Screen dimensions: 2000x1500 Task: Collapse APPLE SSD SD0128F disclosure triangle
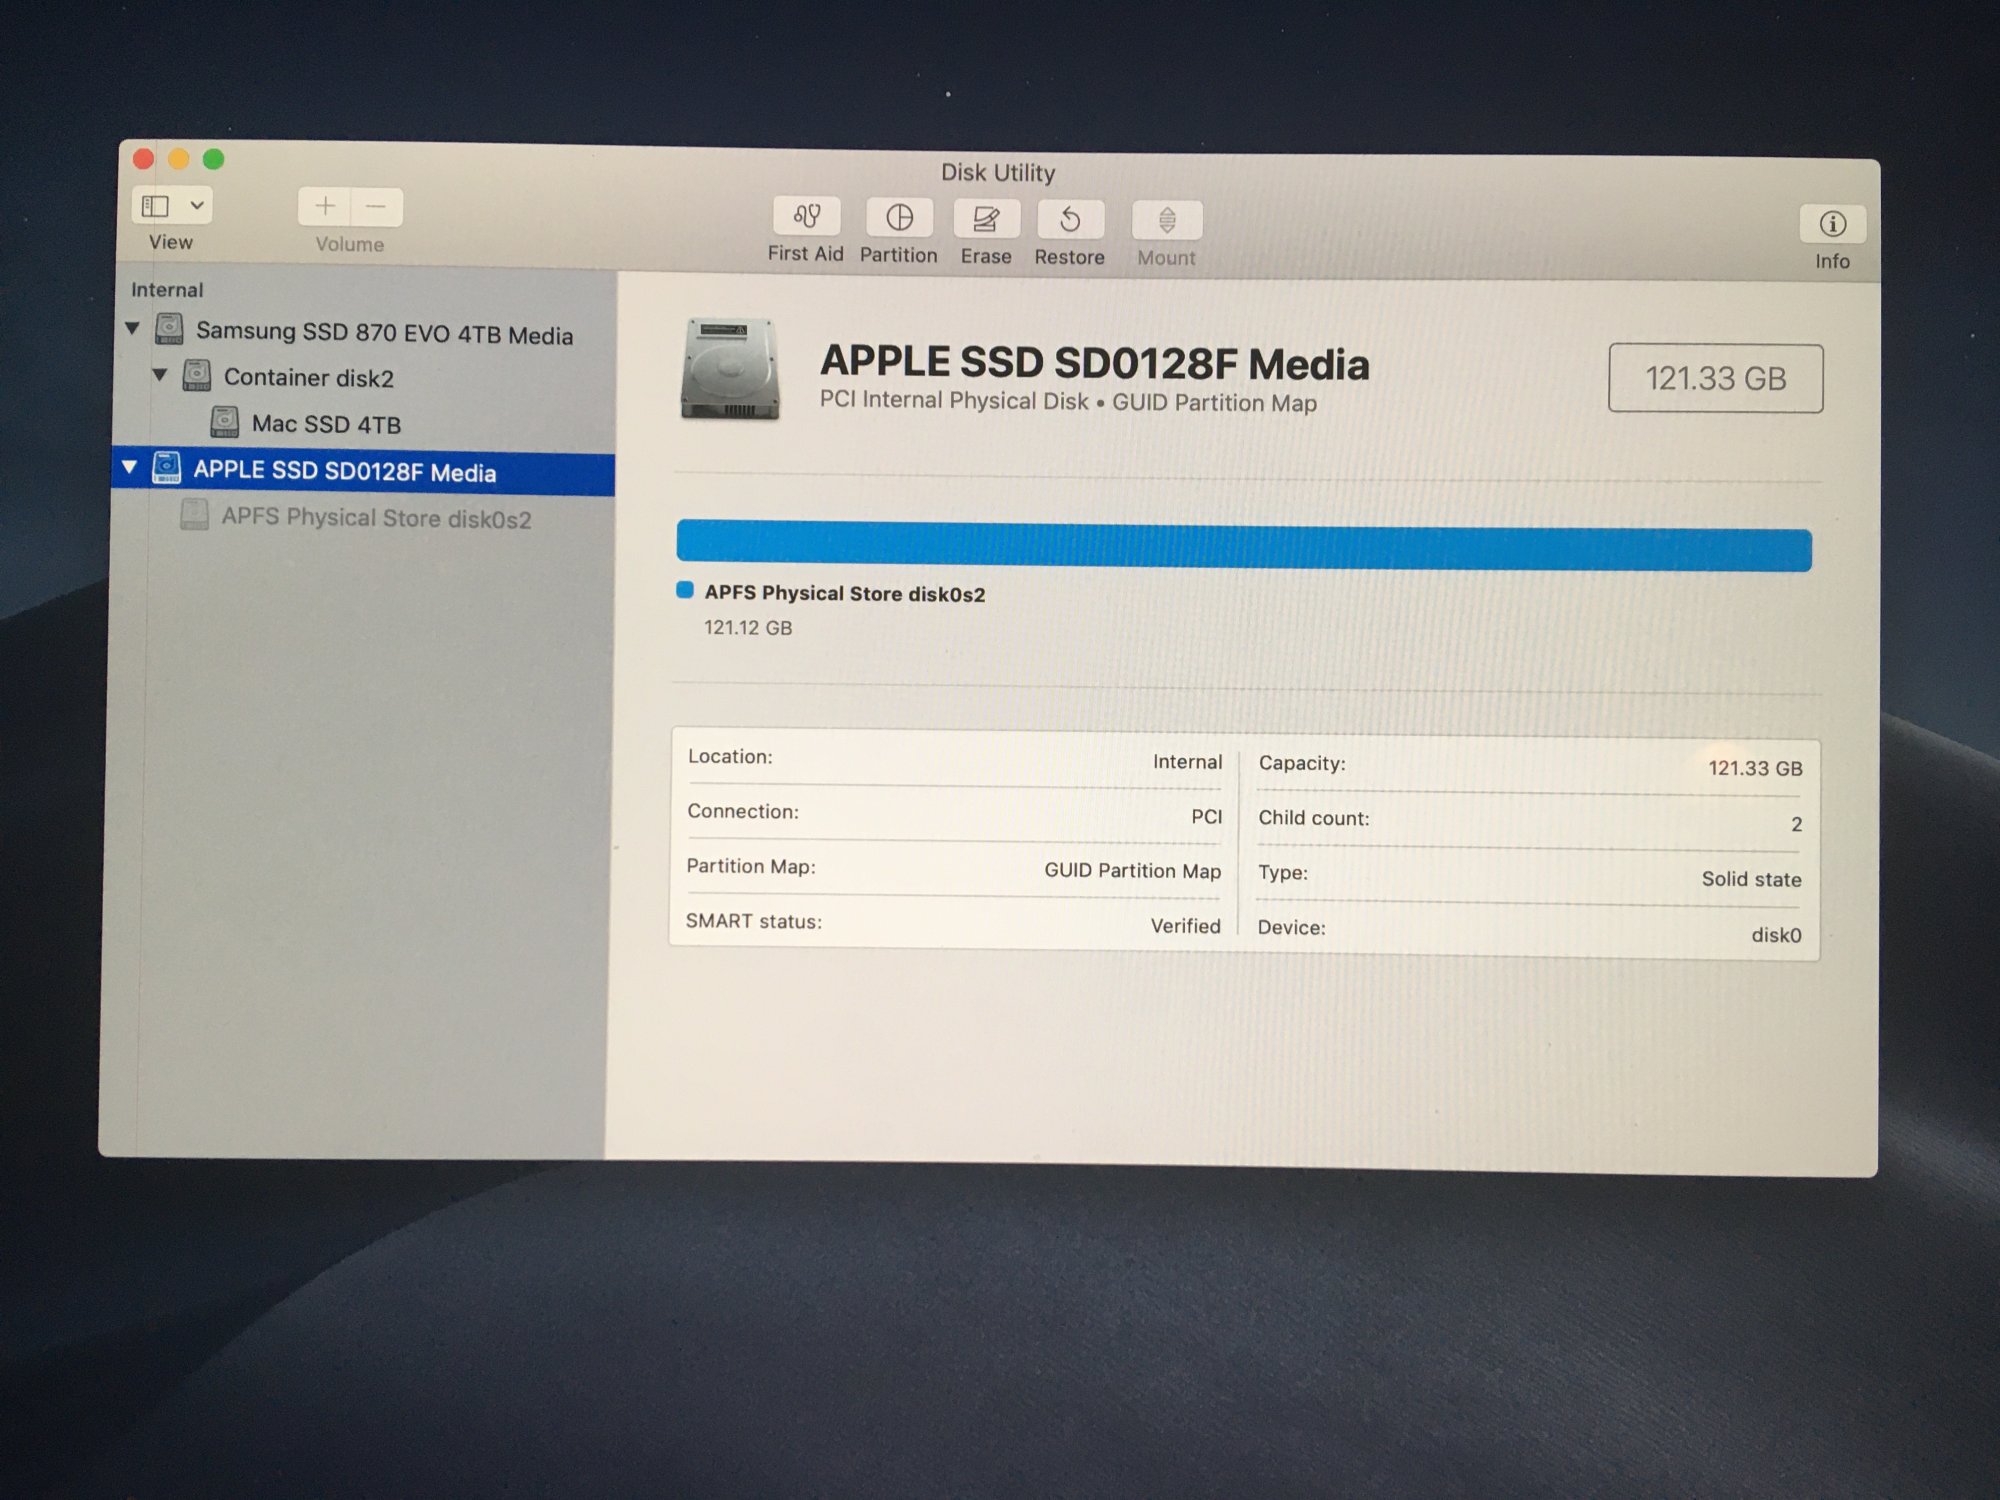pos(129,467)
